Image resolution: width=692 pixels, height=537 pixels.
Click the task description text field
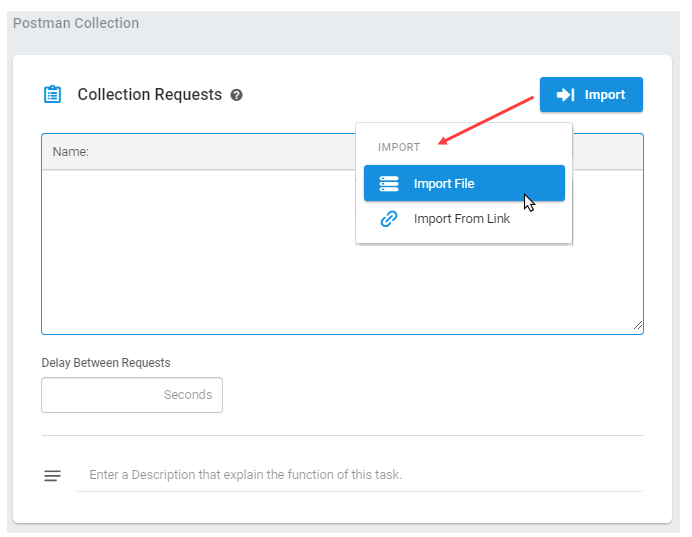tap(360, 475)
